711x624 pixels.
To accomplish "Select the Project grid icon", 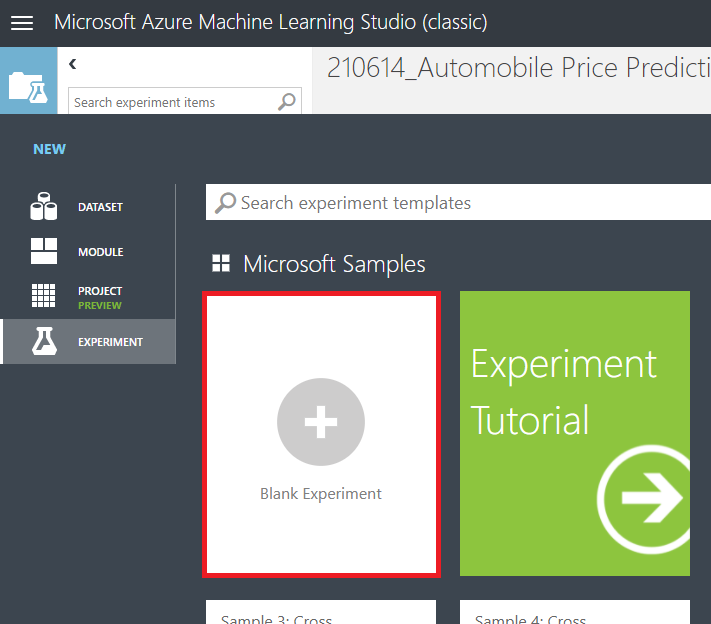I will click(44, 296).
